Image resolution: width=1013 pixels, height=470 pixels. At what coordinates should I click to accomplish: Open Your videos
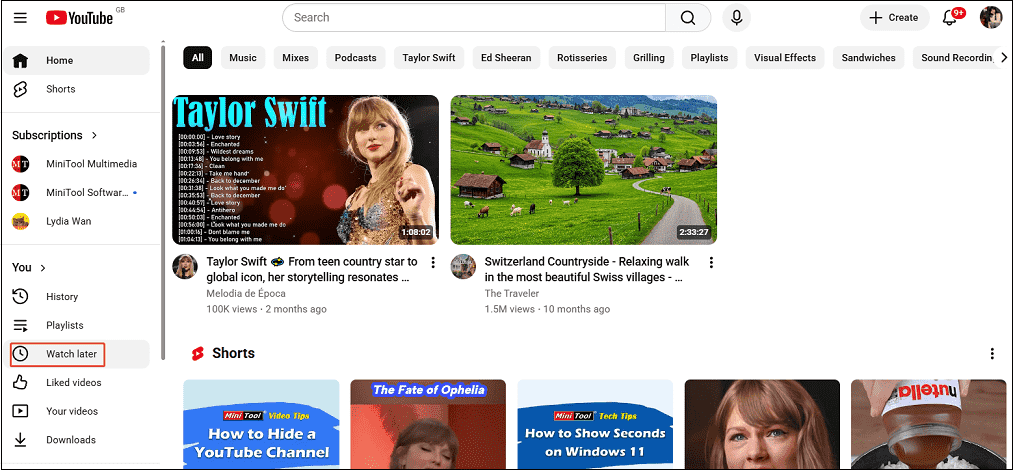coord(76,411)
